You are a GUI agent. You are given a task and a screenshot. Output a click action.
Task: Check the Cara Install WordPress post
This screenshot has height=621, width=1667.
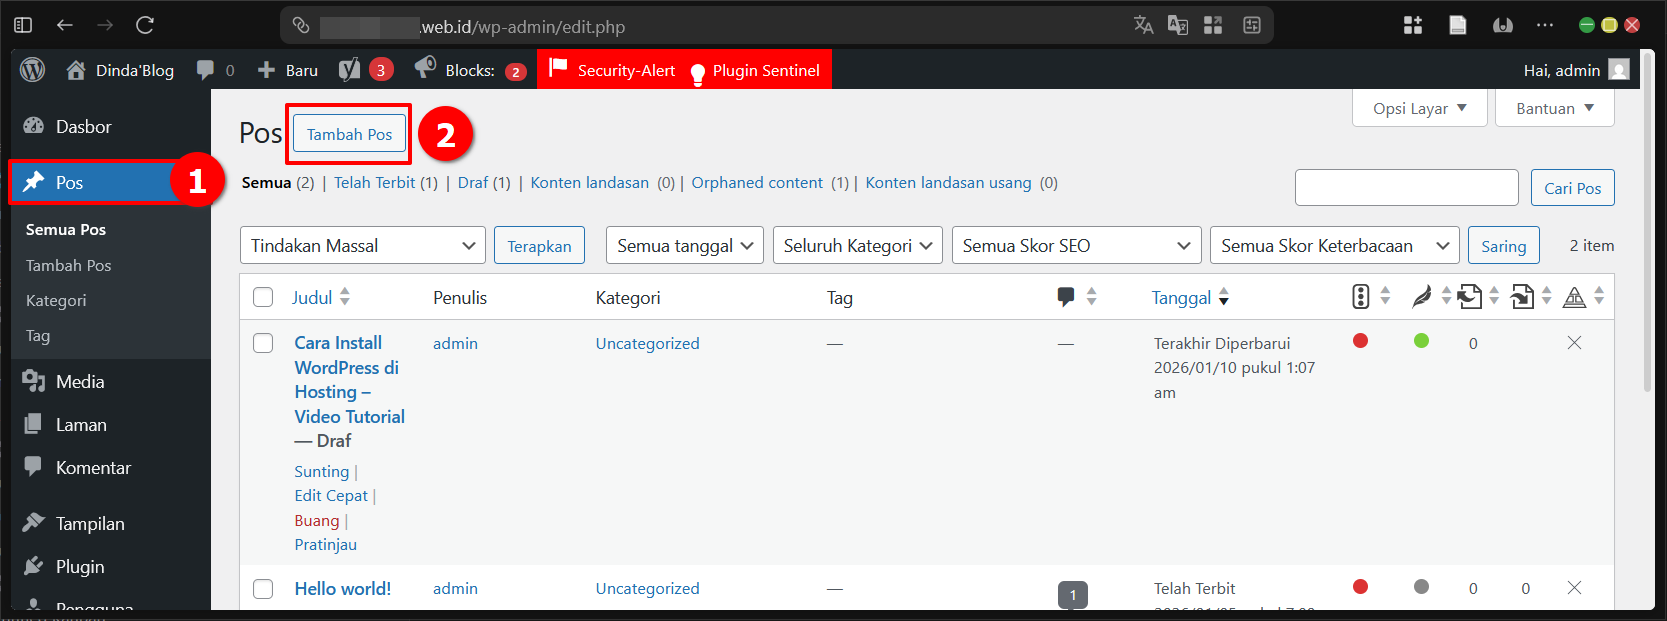coord(263,343)
